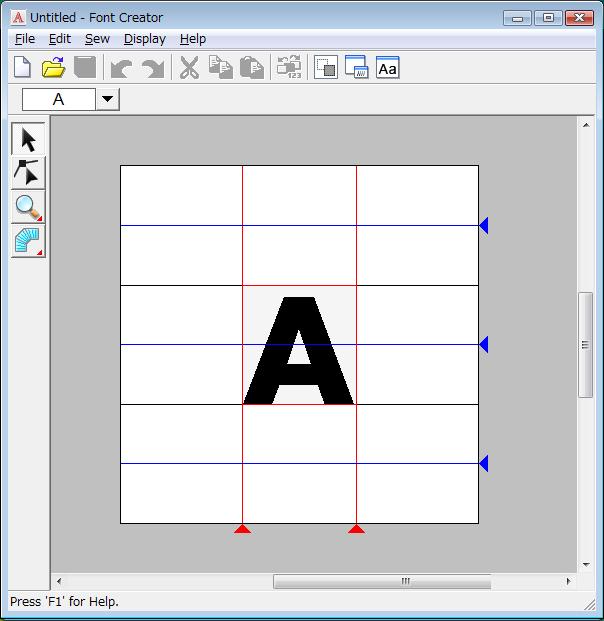Select the arrow selection tool
The height and width of the screenshot is (621, 604).
[28, 139]
